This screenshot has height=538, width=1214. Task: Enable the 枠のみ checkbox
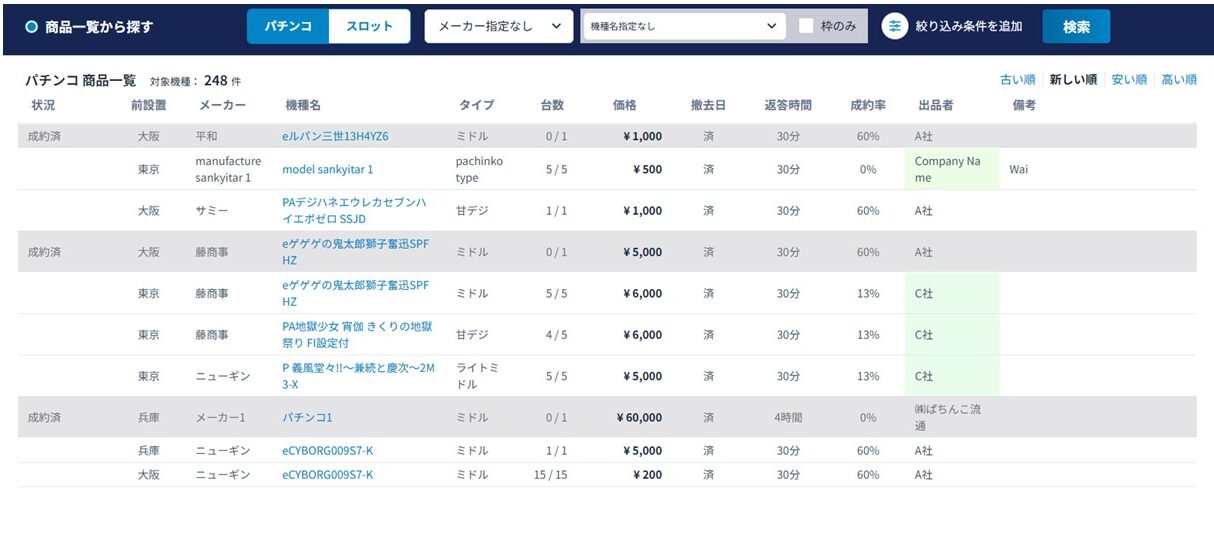point(806,27)
